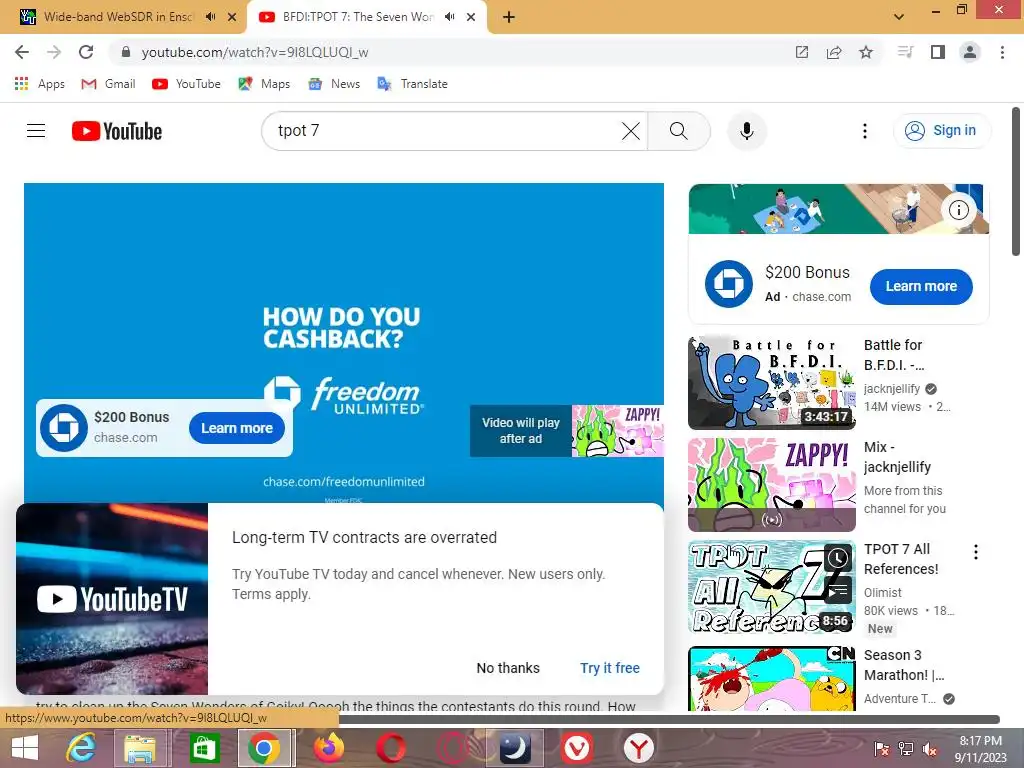Open Mix - jacknjellify thumbnail

771,485
